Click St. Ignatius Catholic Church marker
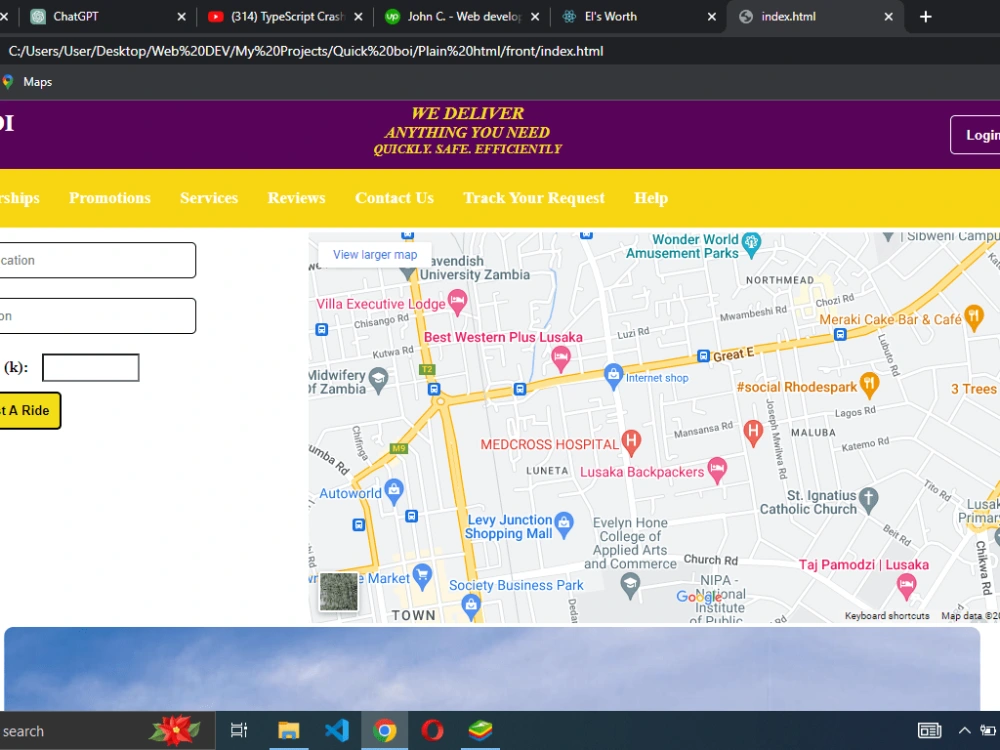1000x750 pixels. (x=868, y=499)
